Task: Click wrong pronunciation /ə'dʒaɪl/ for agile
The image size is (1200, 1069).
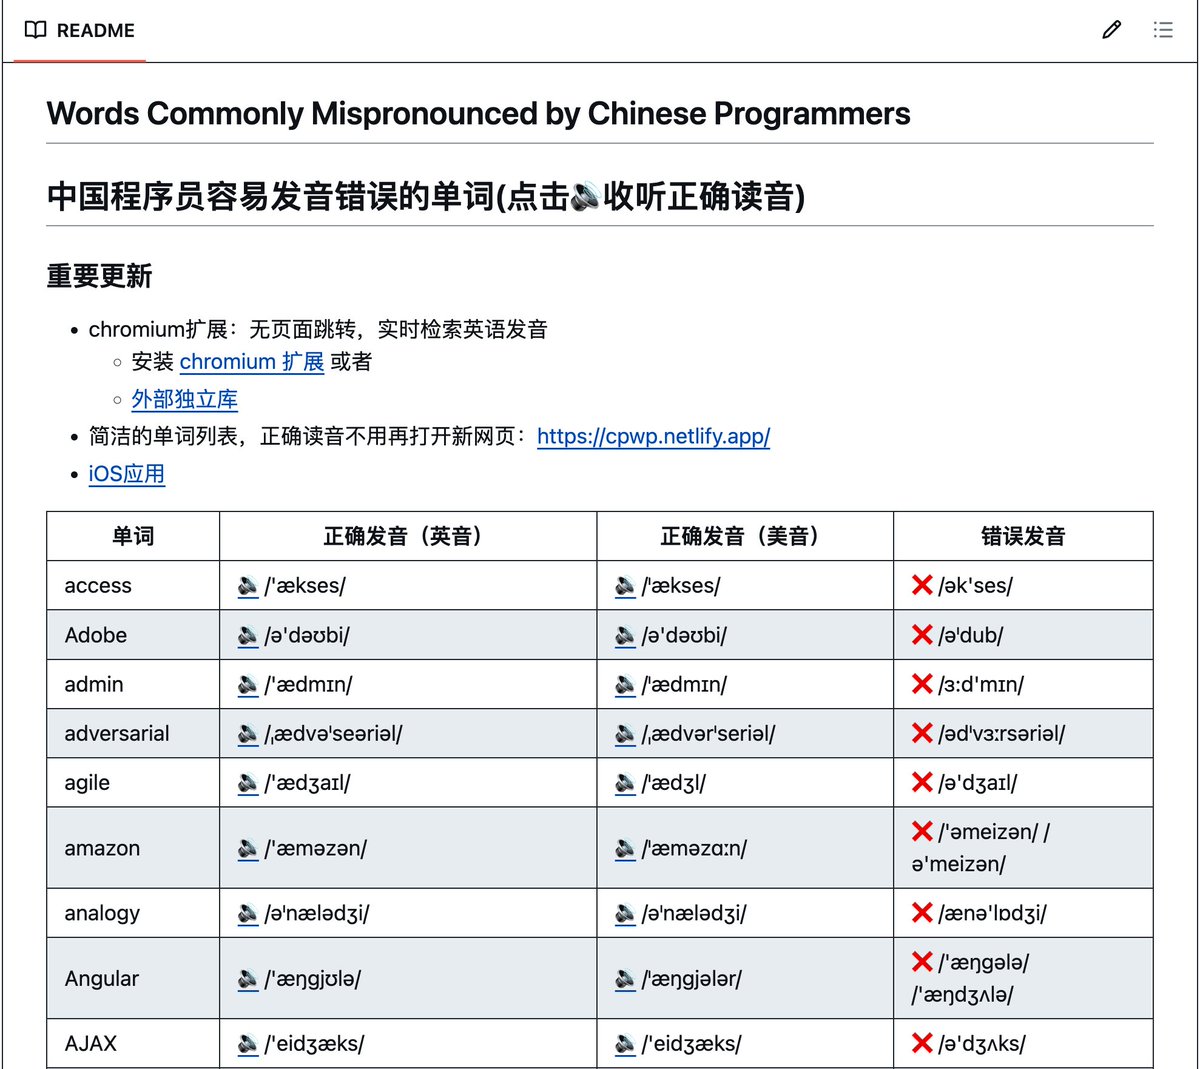Action: [978, 783]
